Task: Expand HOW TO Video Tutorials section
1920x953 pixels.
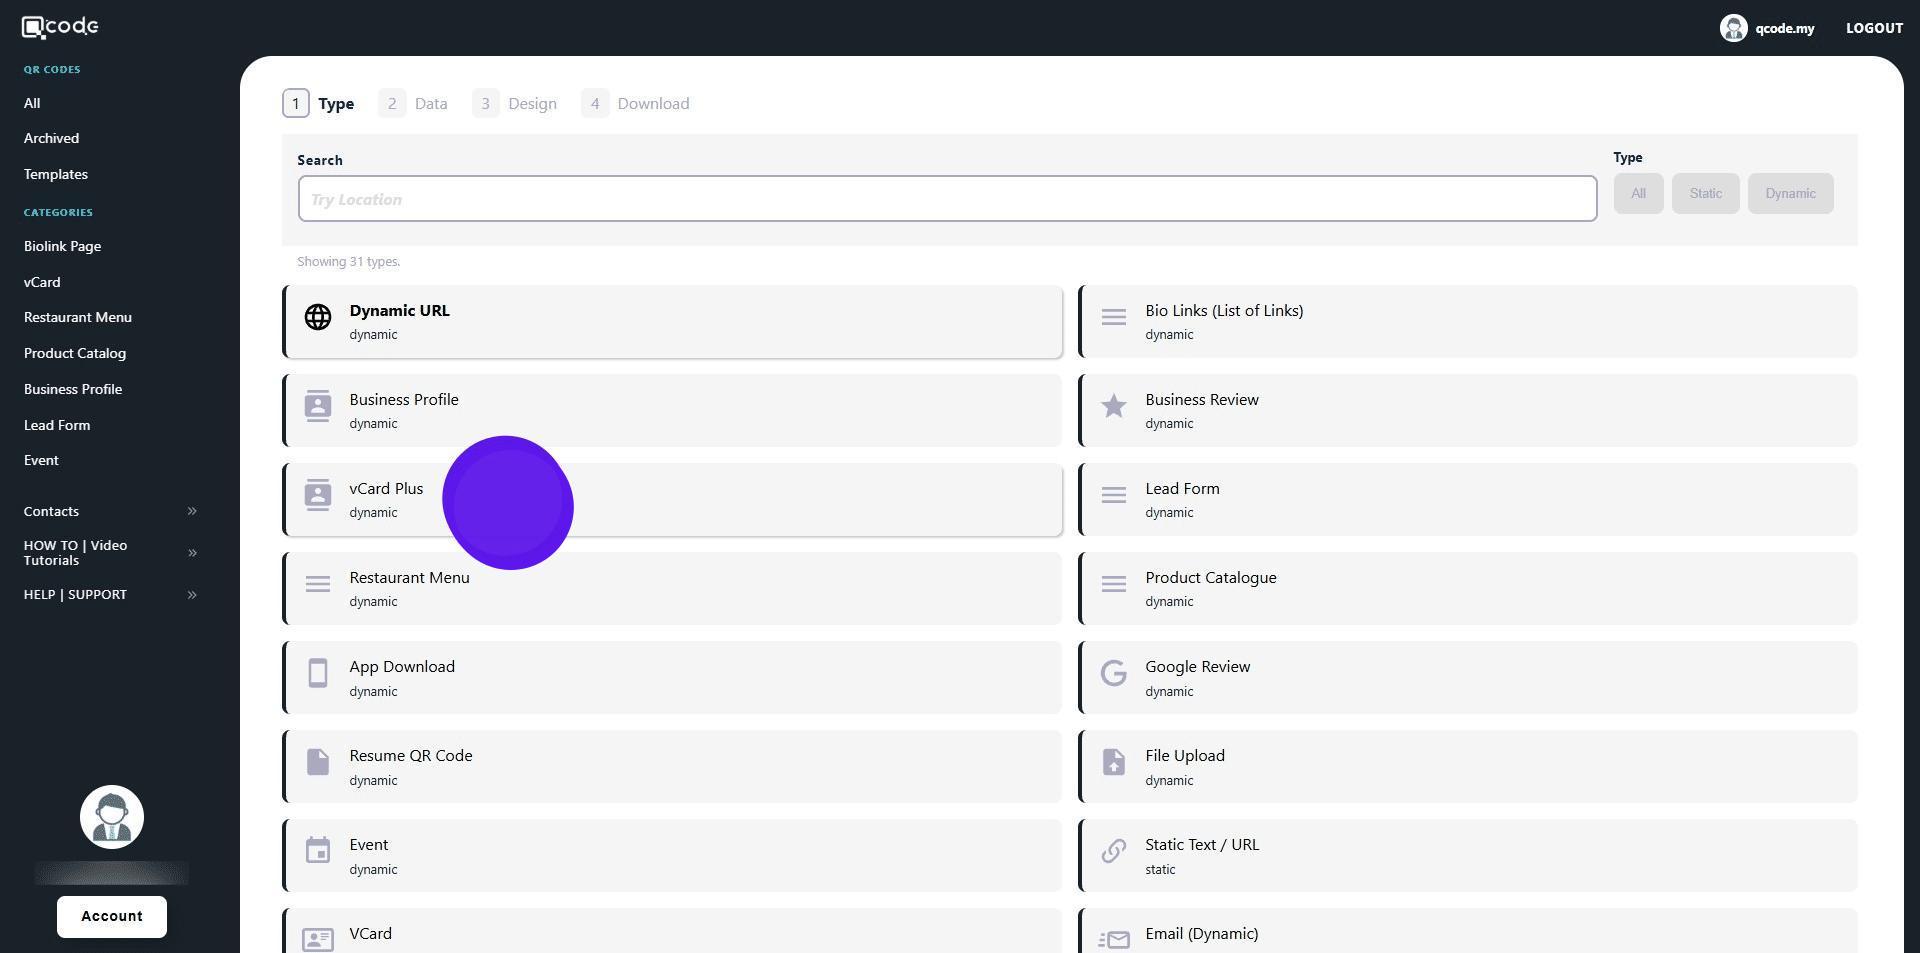Action: [x=192, y=553]
